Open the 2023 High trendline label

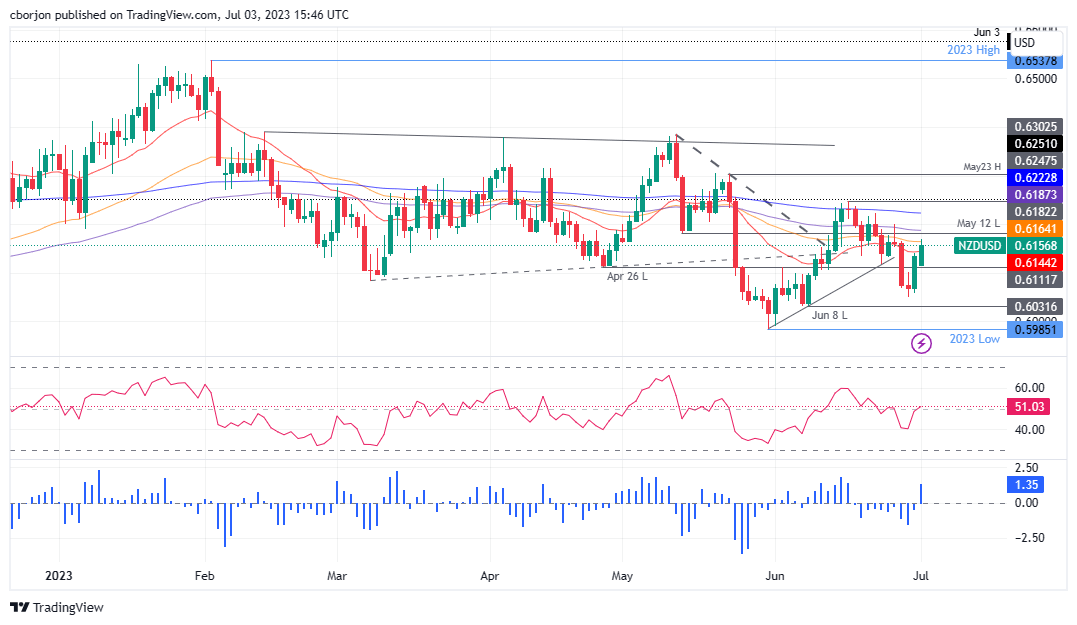(x=971, y=49)
